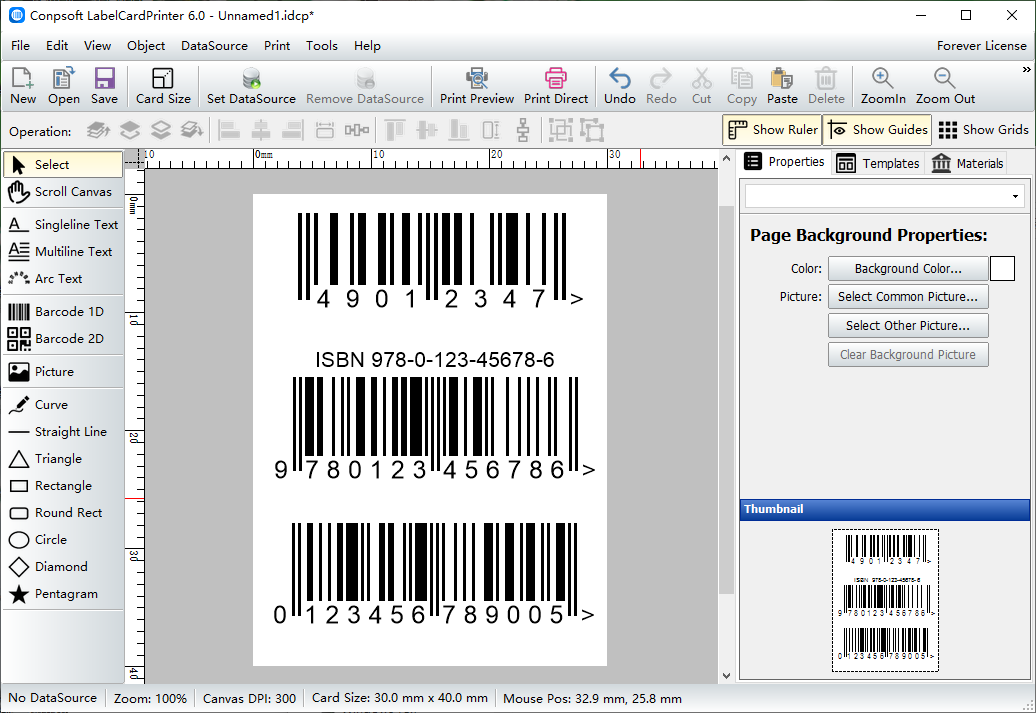Screen dimensions: 1036x713
Task: Click the Zoom Out magnifier
Action: [945, 86]
